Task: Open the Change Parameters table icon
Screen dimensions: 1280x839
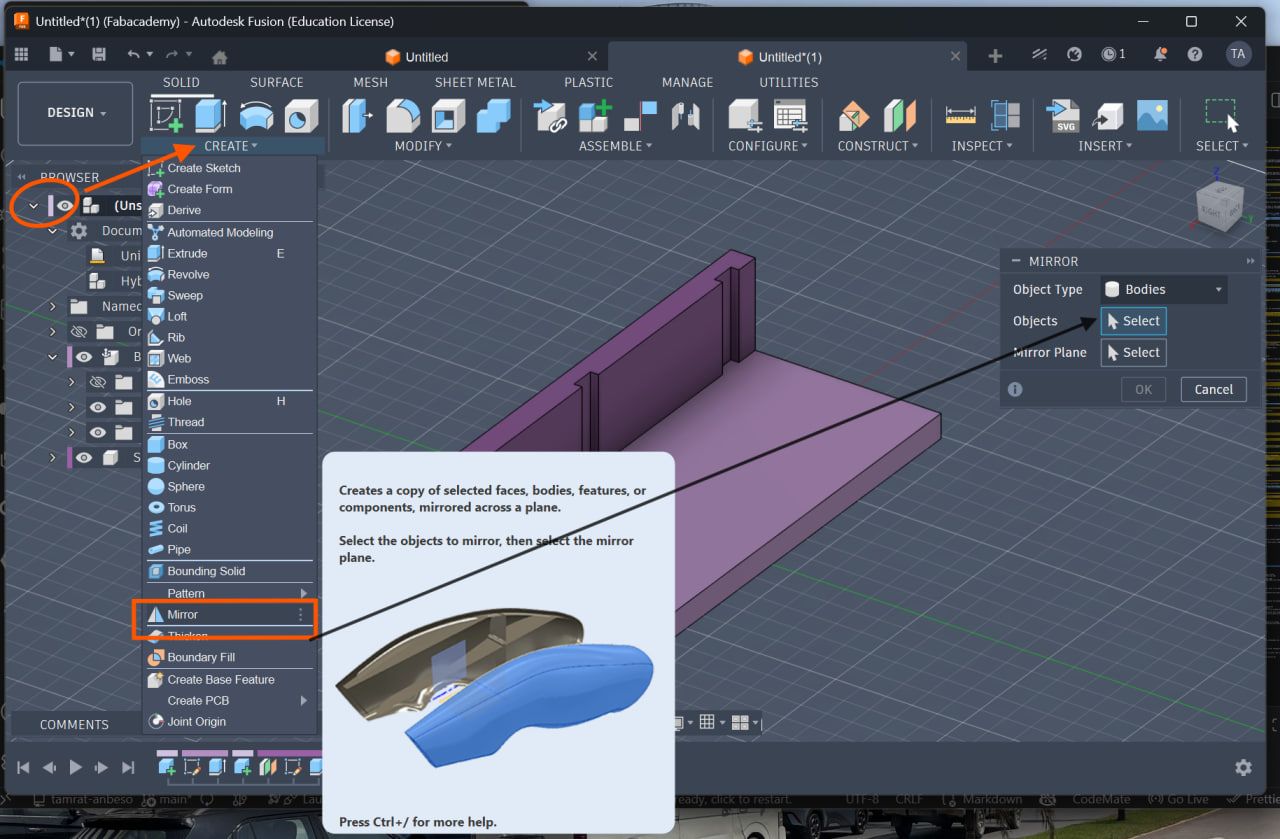Action: [x=790, y=115]
